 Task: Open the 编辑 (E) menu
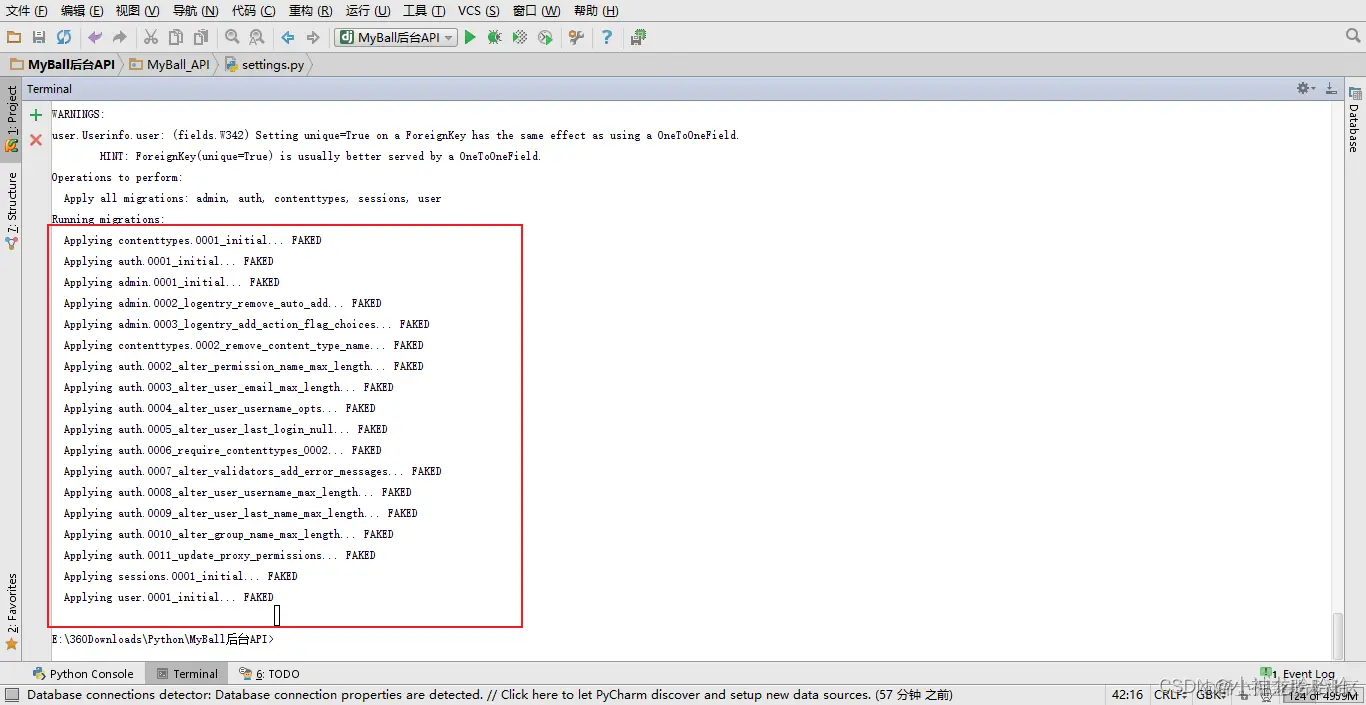82,11
